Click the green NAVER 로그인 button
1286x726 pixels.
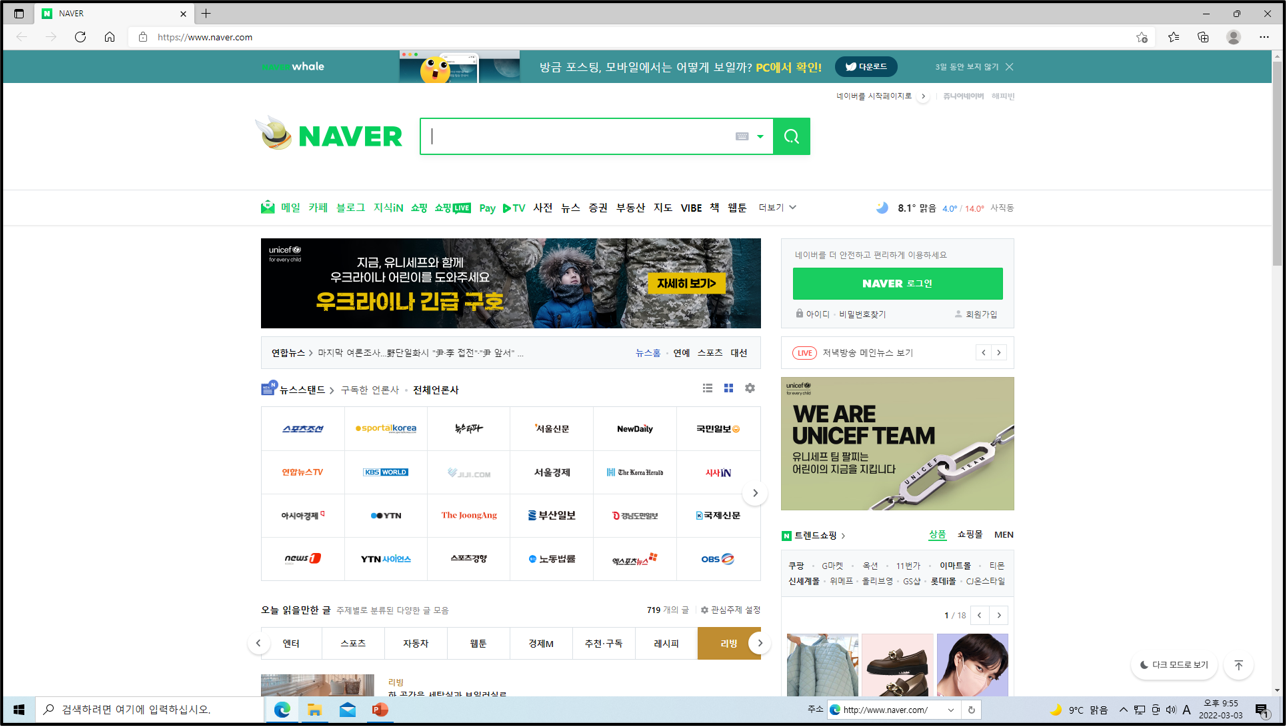tap(897, 284)
